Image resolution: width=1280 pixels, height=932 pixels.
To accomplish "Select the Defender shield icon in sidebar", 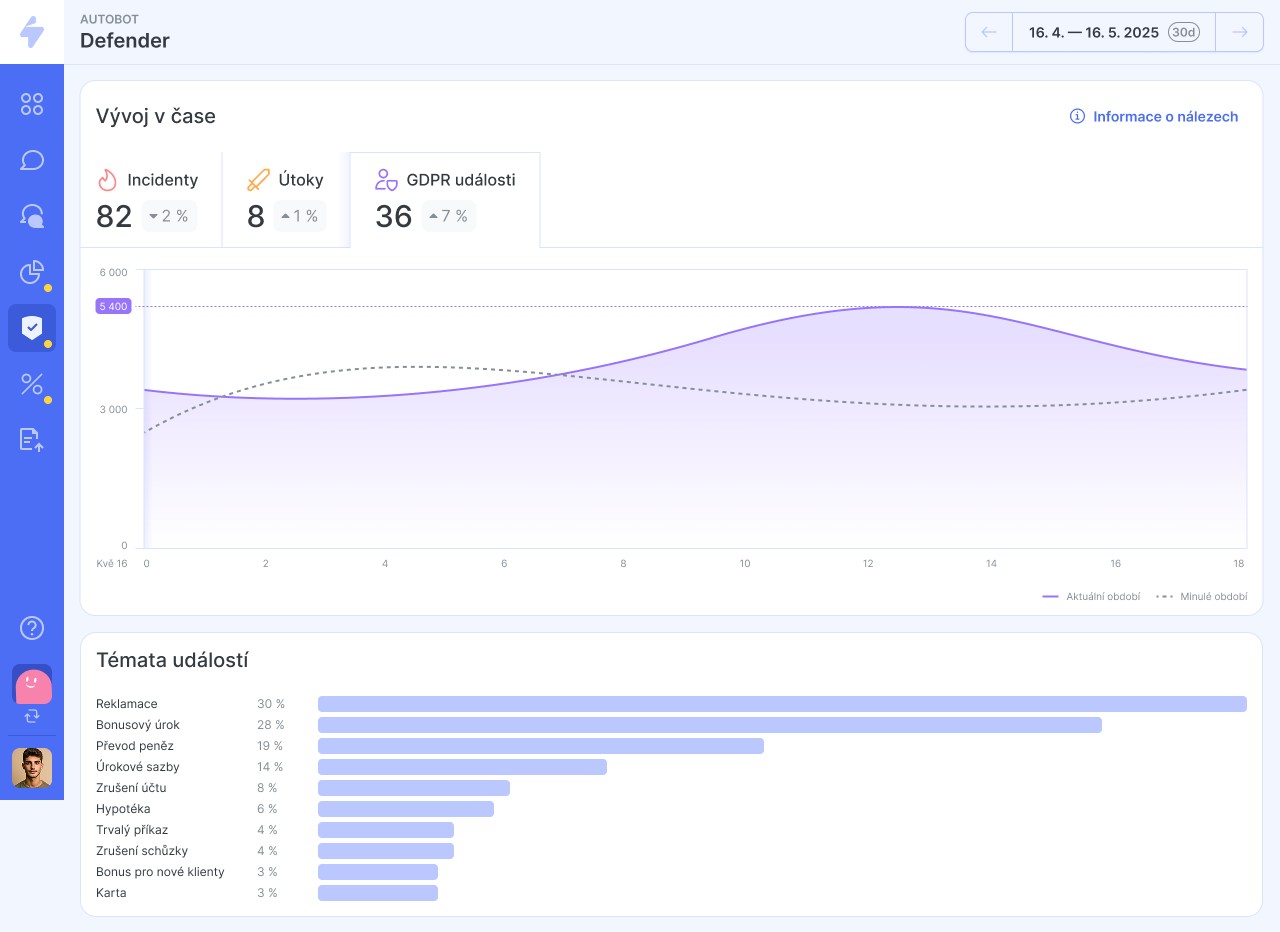I will click(x=32, y=328).
